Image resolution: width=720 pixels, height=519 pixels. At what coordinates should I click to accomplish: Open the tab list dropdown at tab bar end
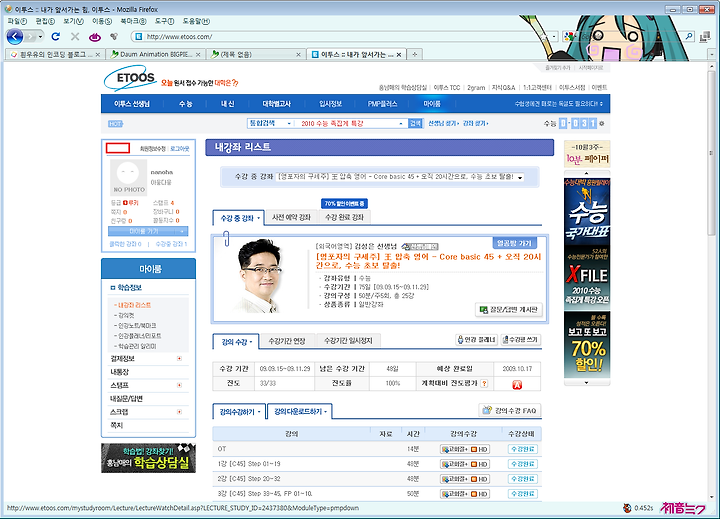711,54
